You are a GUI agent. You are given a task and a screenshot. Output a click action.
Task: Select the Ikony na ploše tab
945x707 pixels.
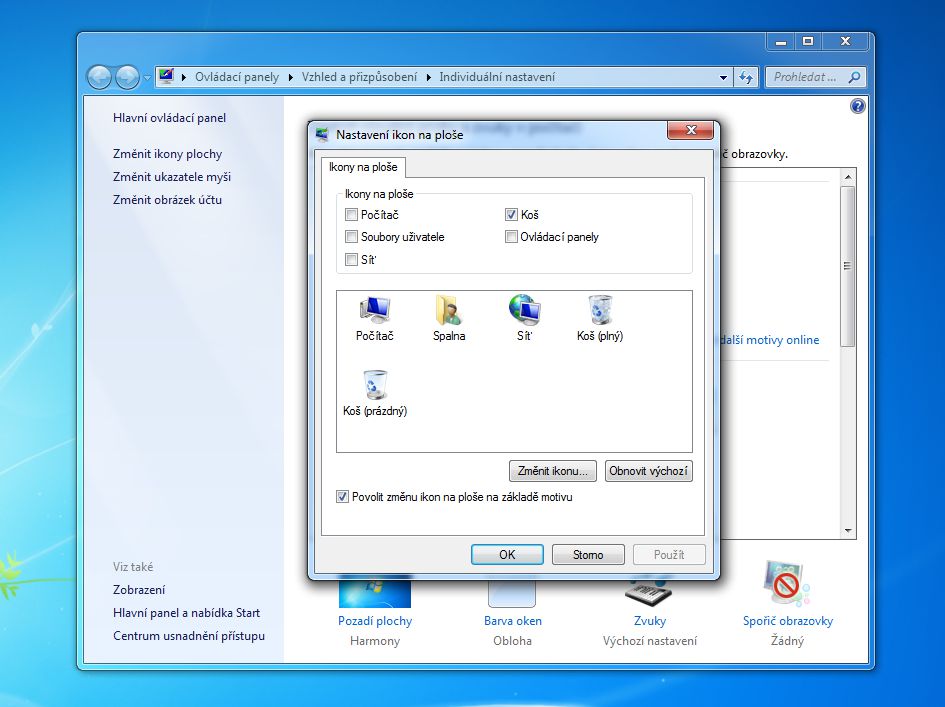coord(363,167)
